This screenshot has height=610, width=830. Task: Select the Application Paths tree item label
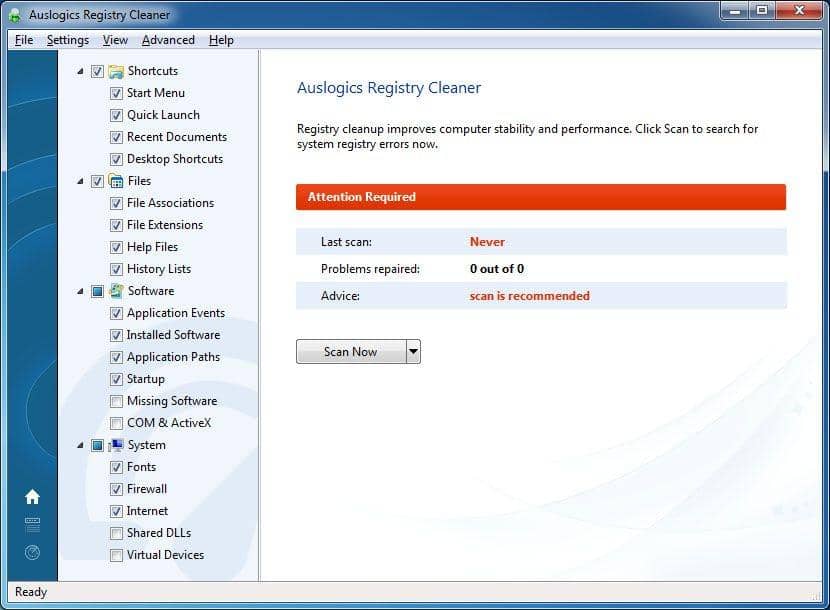pos(173,357)
